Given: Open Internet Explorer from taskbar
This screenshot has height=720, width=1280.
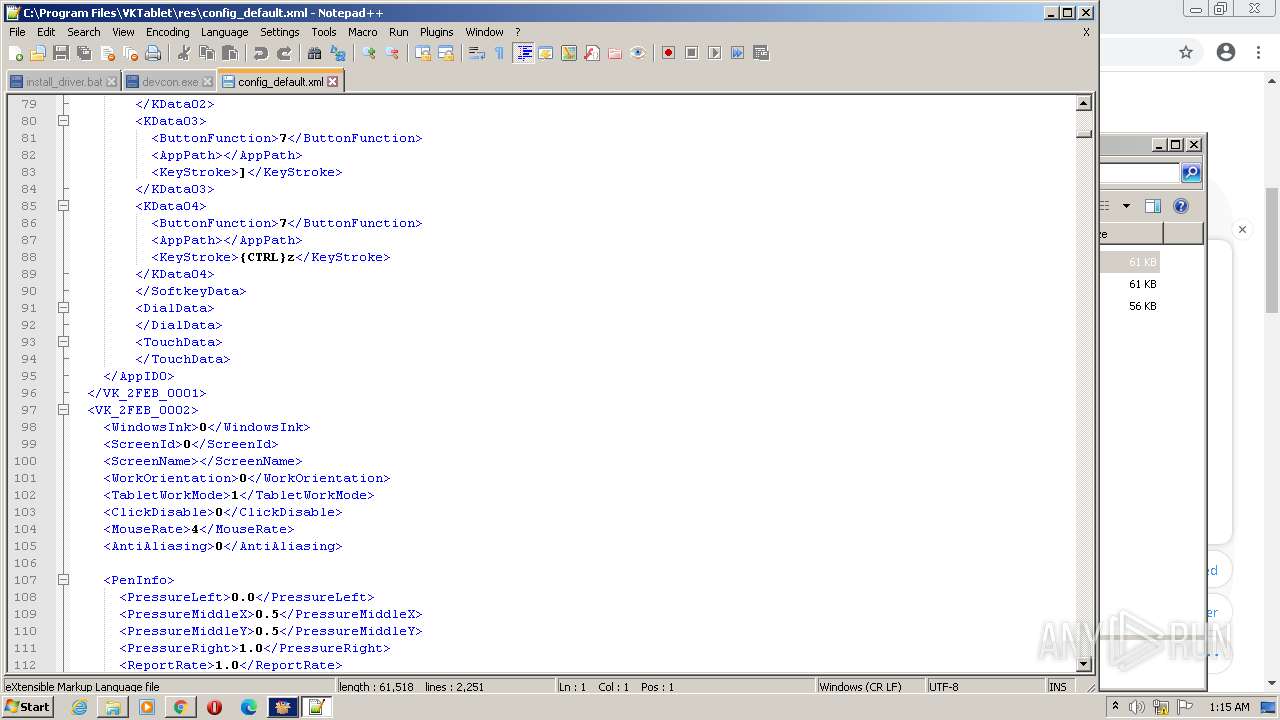Looking at the screenshot, I should (79, 707).
